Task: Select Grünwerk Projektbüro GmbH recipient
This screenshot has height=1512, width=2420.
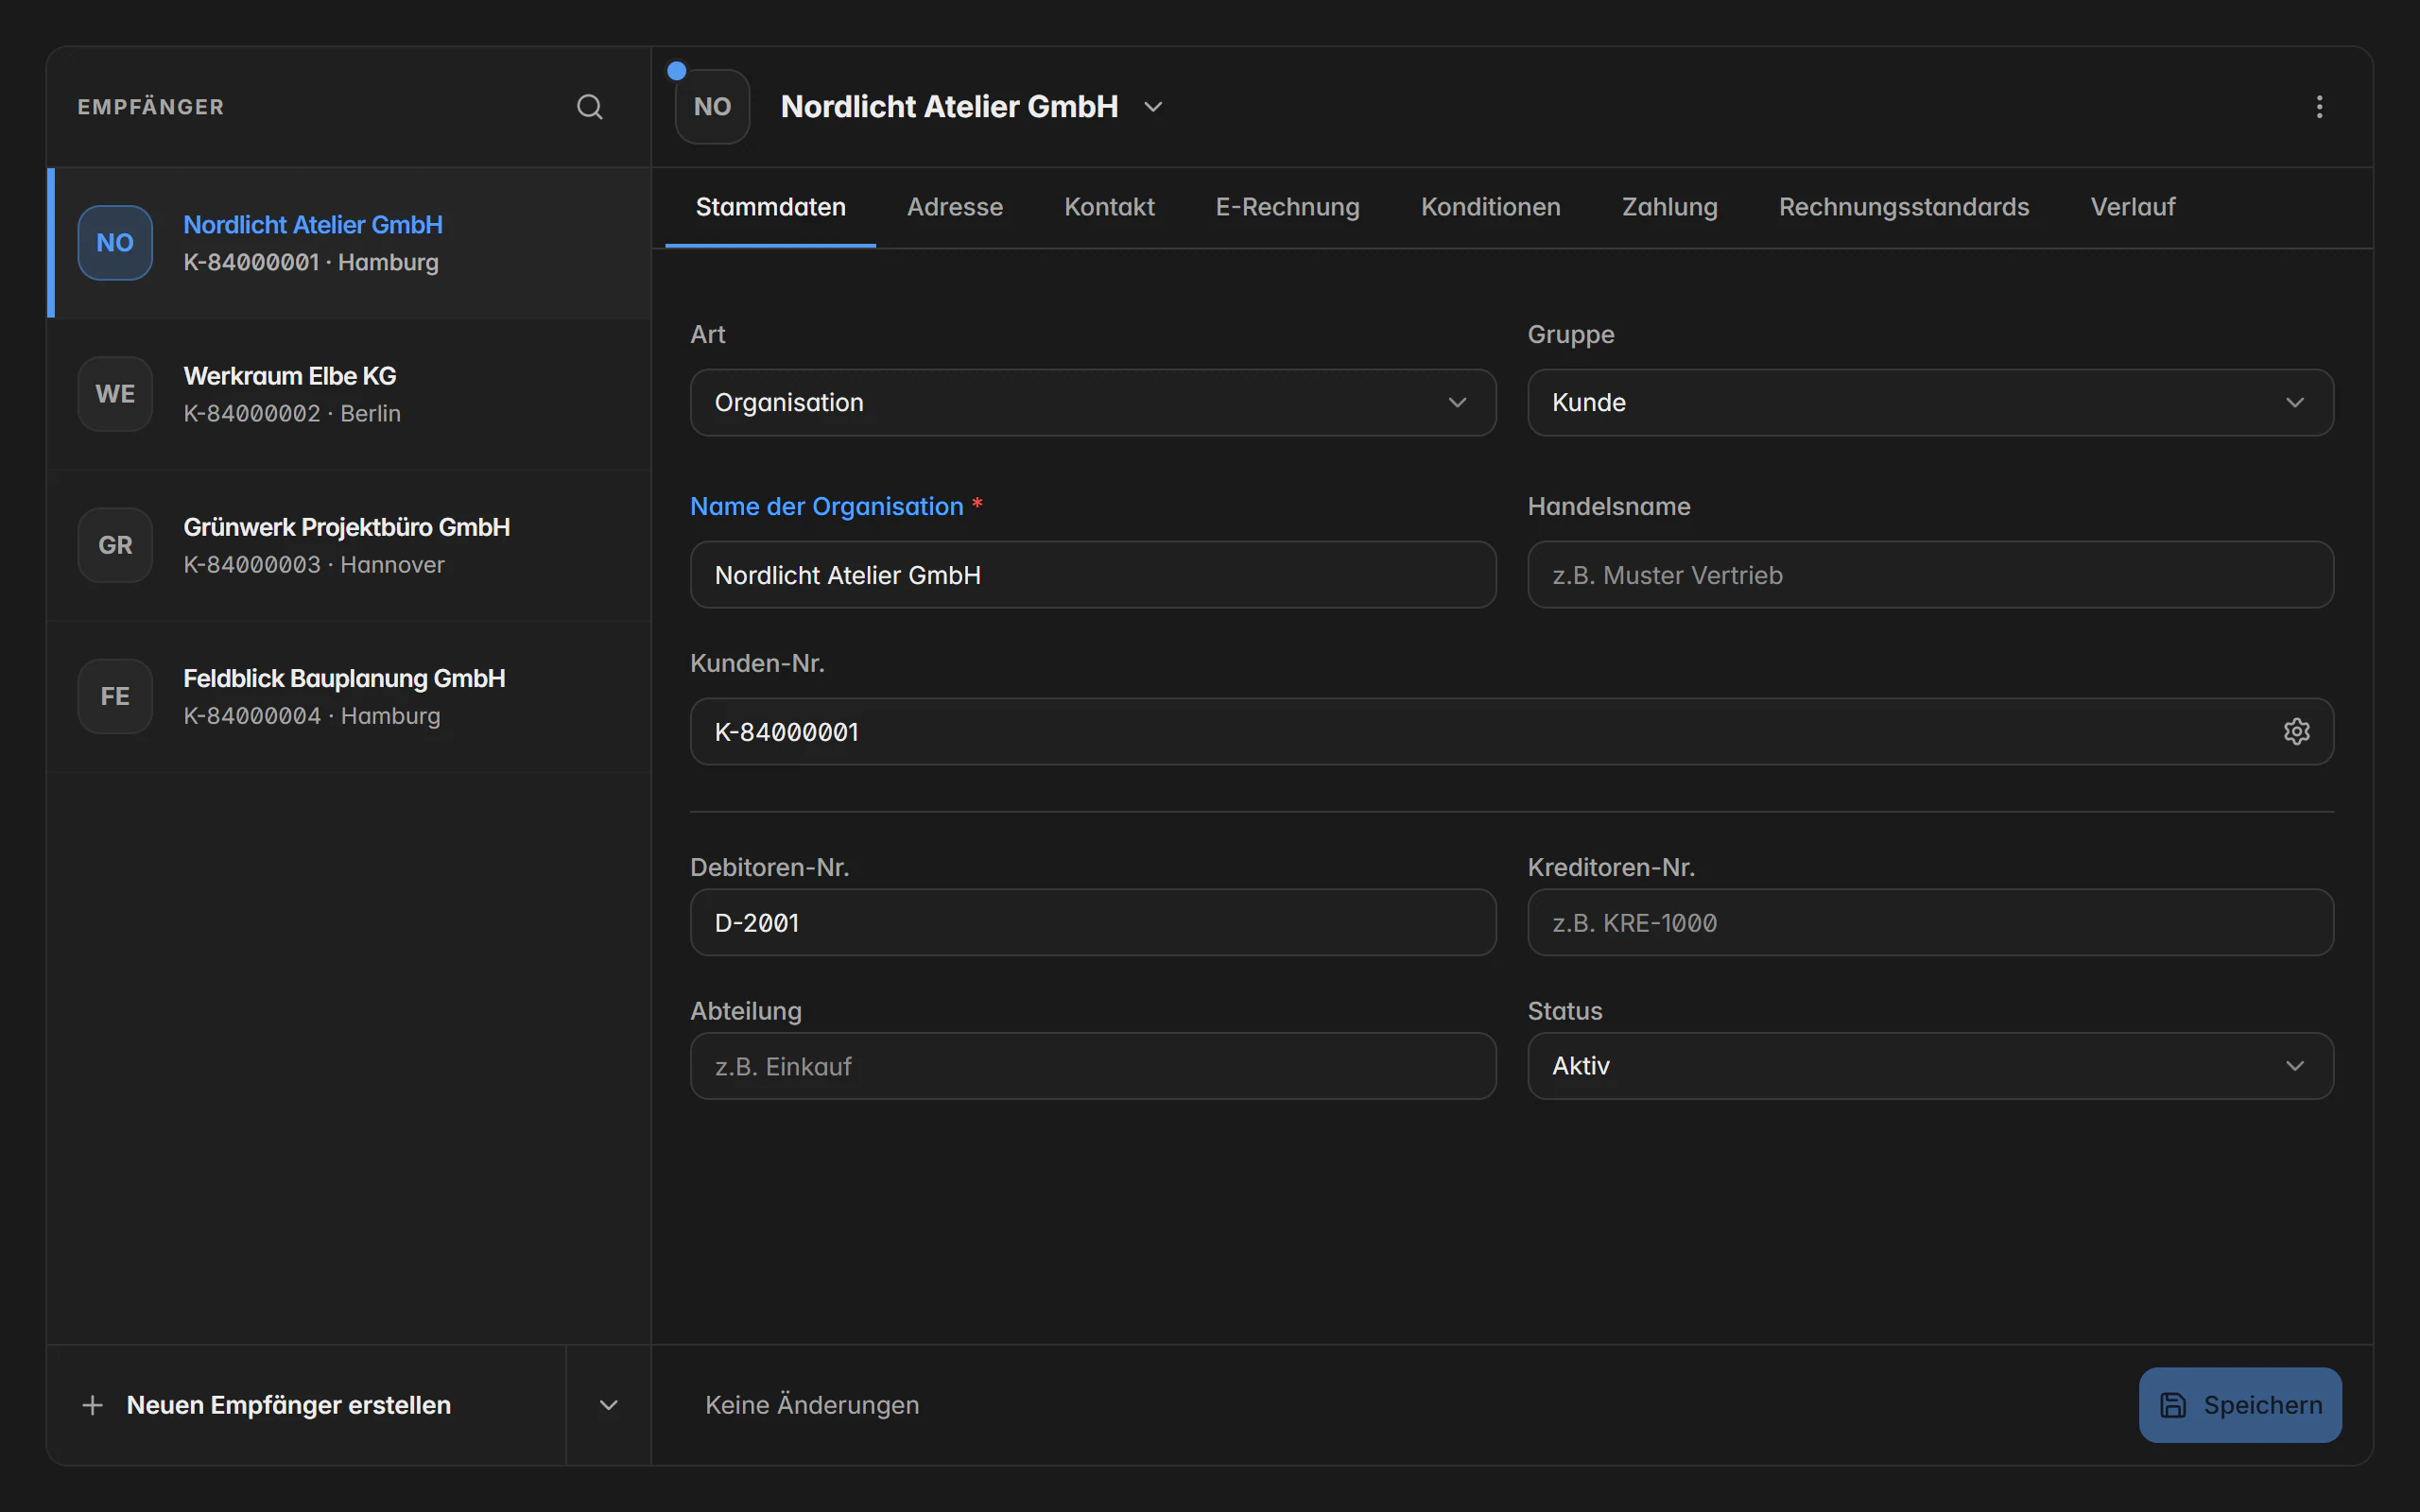Action: pos(349,545)
